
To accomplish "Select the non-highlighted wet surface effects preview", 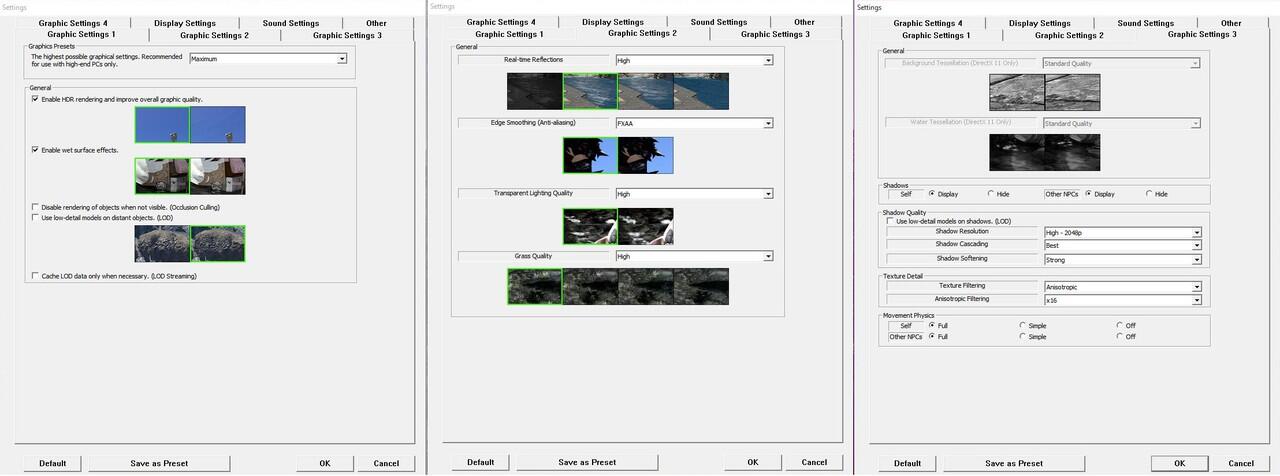I will (x=218, y=176).
